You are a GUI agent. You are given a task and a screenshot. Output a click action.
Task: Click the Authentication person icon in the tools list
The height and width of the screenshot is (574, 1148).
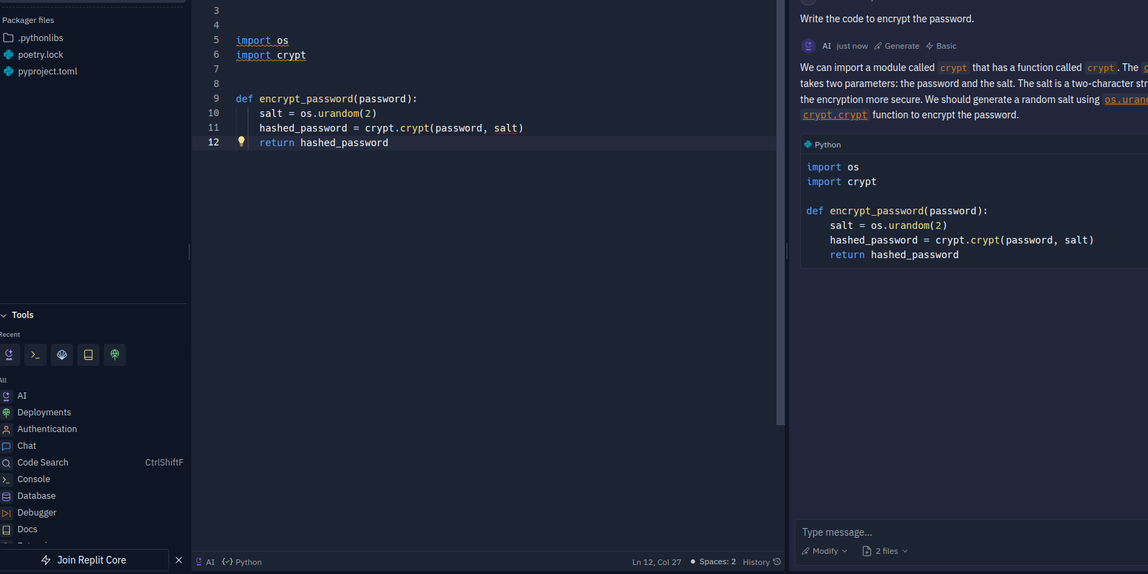[x=6, y=430]
